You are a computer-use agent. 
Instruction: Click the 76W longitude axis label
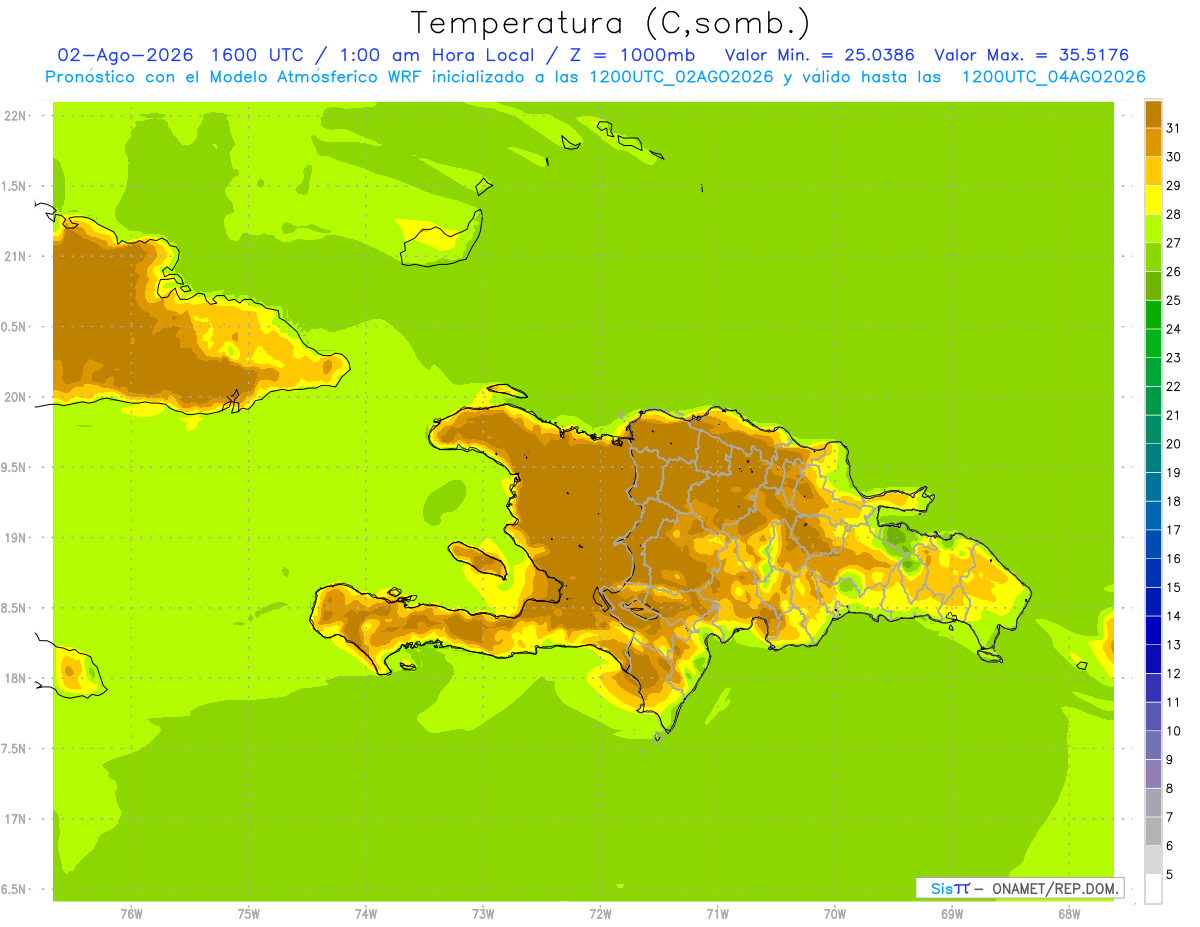pyautogui.click(x=131, y=914)
